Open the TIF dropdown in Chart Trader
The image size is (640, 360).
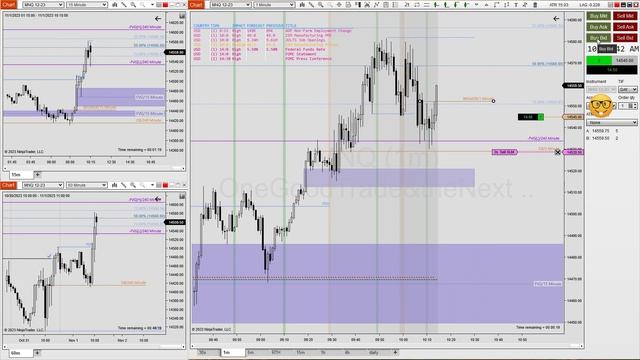(x=627, y=89)
